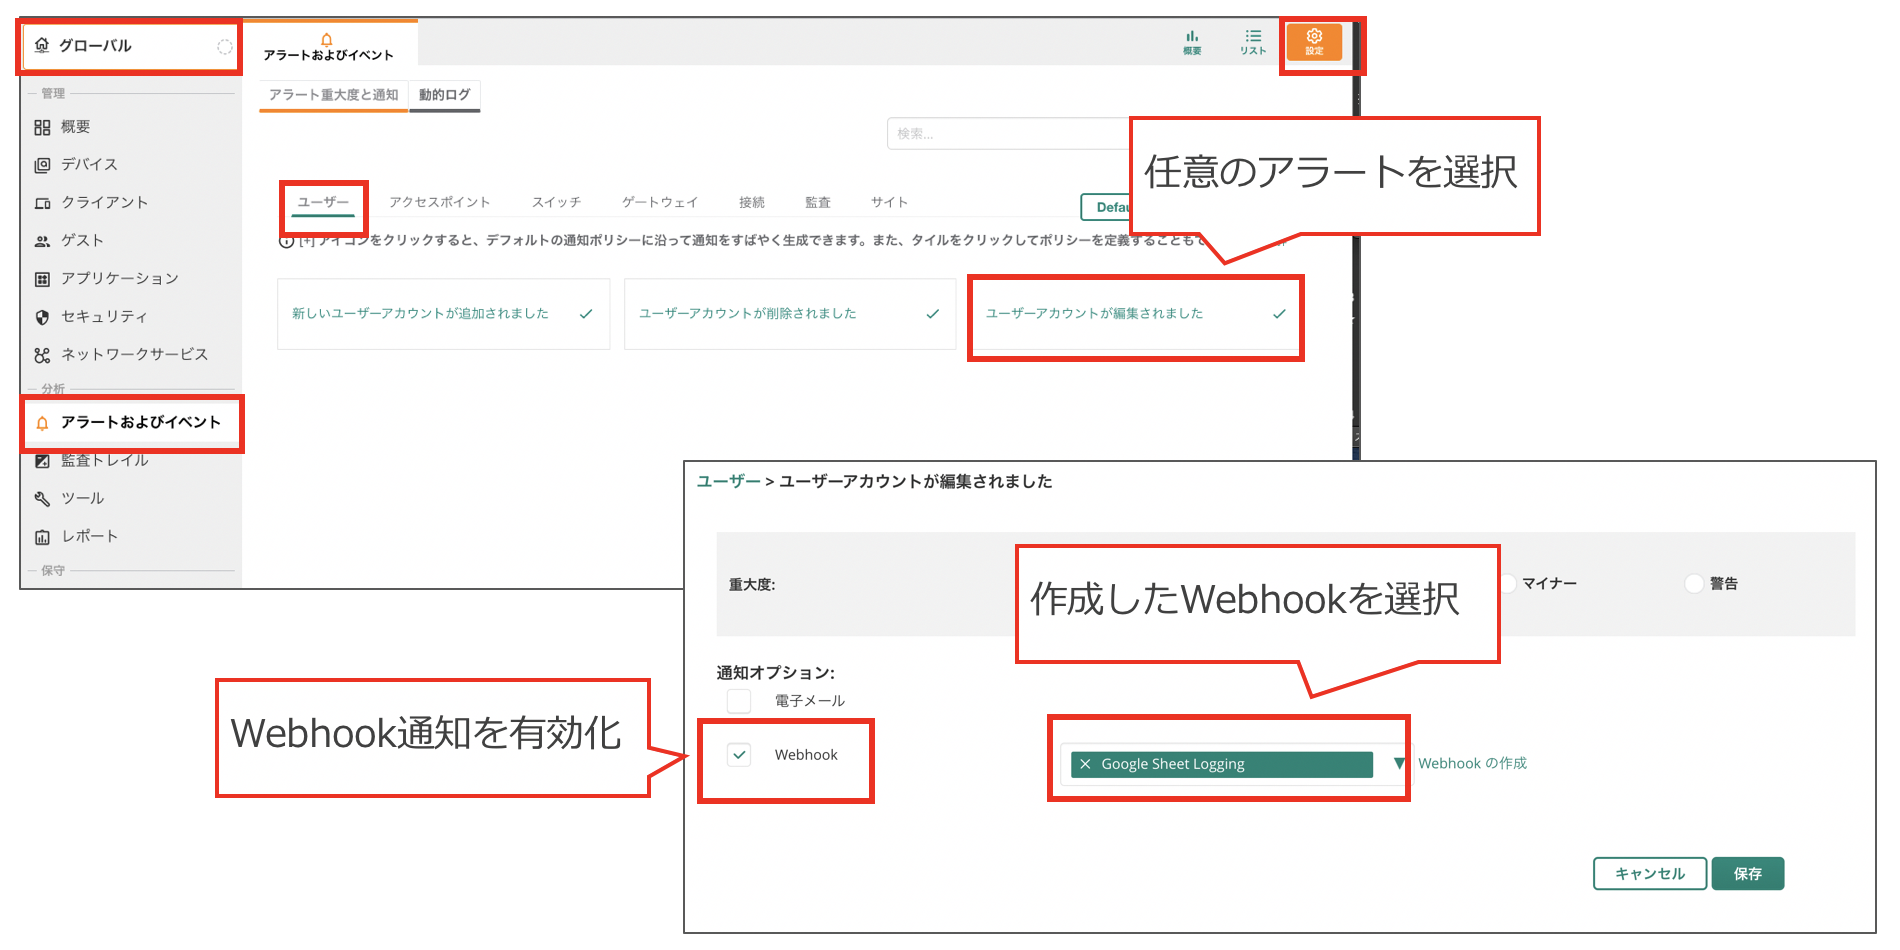The width and height of the screenshot is (1900, 950).
Task: Open the orange 設定 settings gear
Action: (x=1314, y=42)
